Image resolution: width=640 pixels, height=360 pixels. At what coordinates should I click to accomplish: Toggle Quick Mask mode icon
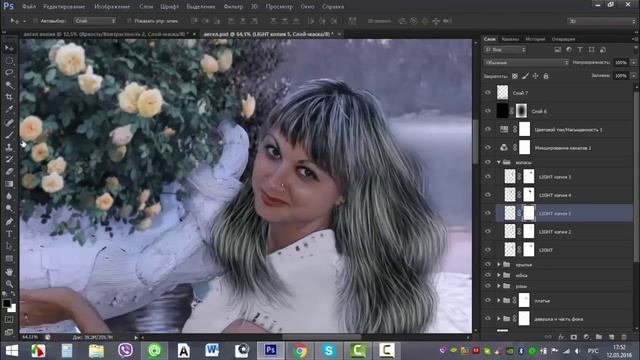9,320
